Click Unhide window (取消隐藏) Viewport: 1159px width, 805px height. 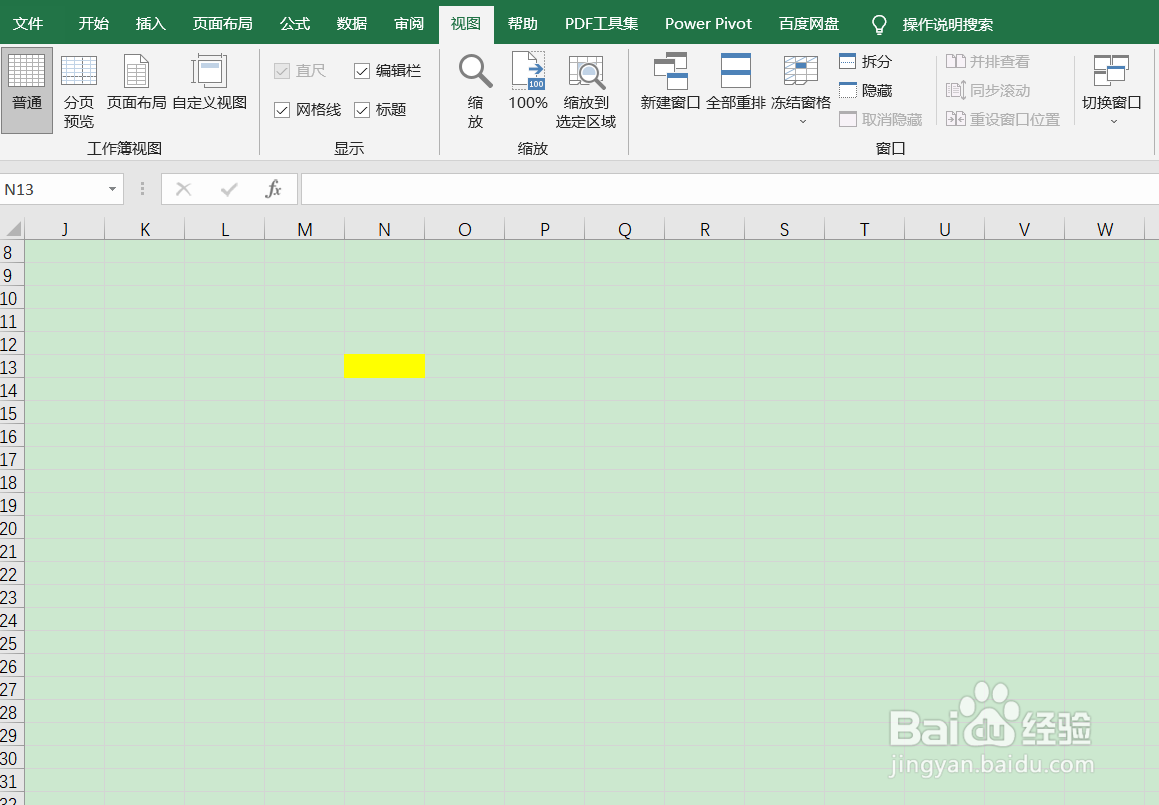tap(881, 119)
